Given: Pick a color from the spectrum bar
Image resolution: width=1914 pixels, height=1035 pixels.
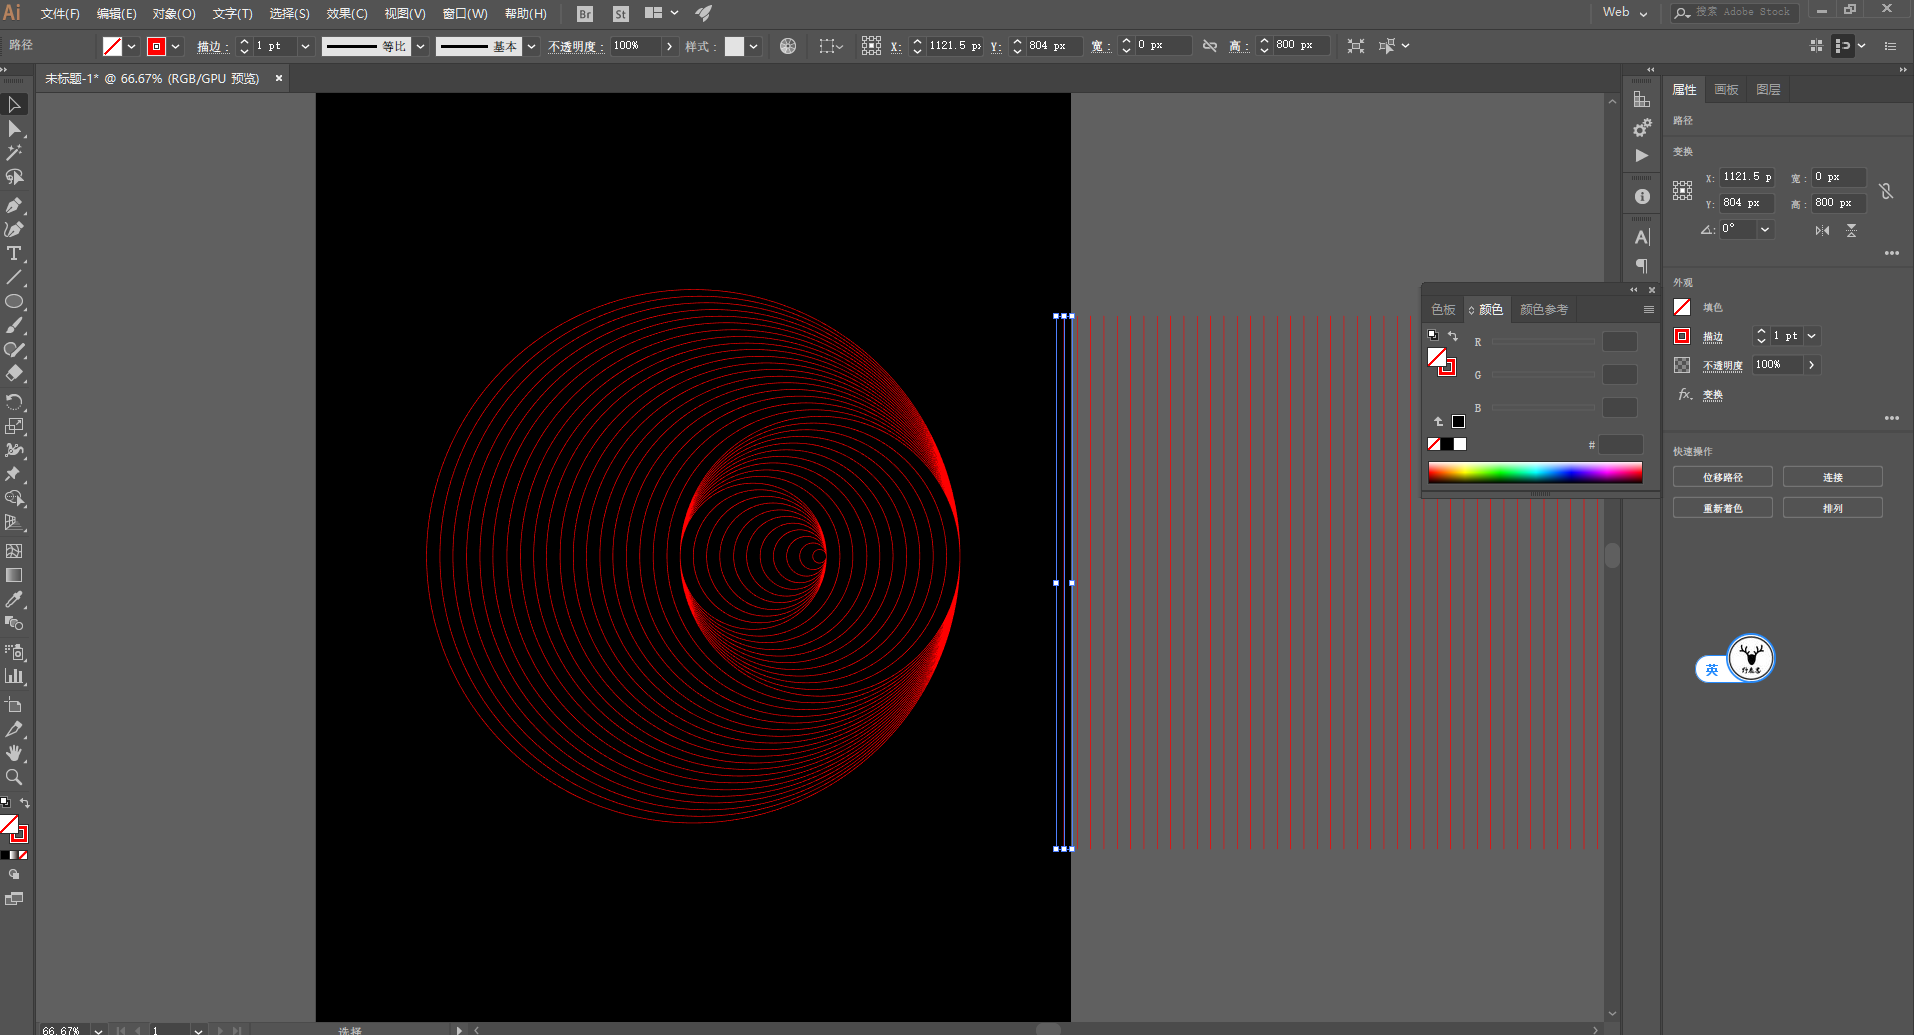Looking at the screenshot, I should click(1534, 473).
